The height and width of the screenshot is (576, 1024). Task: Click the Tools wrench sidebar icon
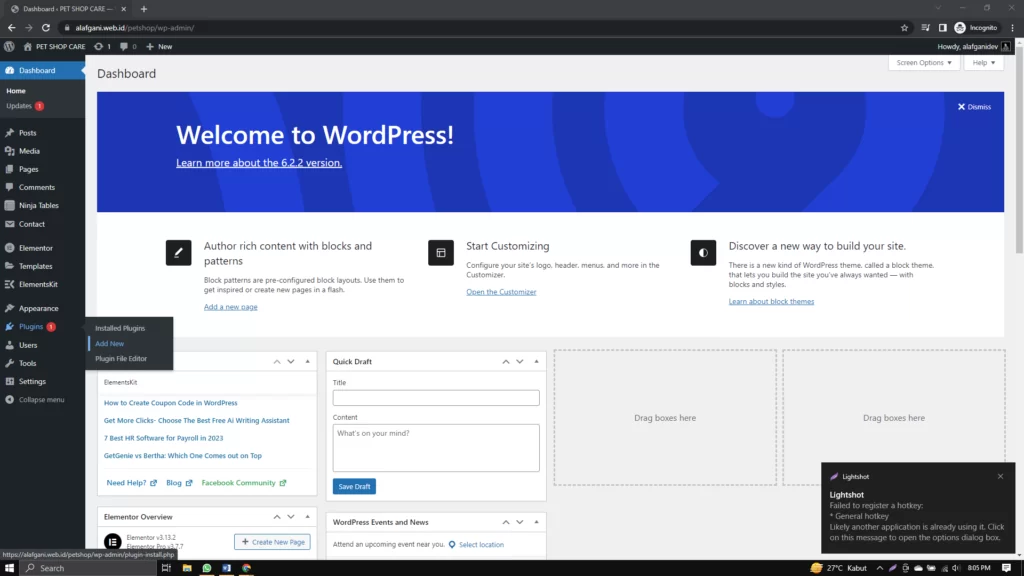(10, 363)
